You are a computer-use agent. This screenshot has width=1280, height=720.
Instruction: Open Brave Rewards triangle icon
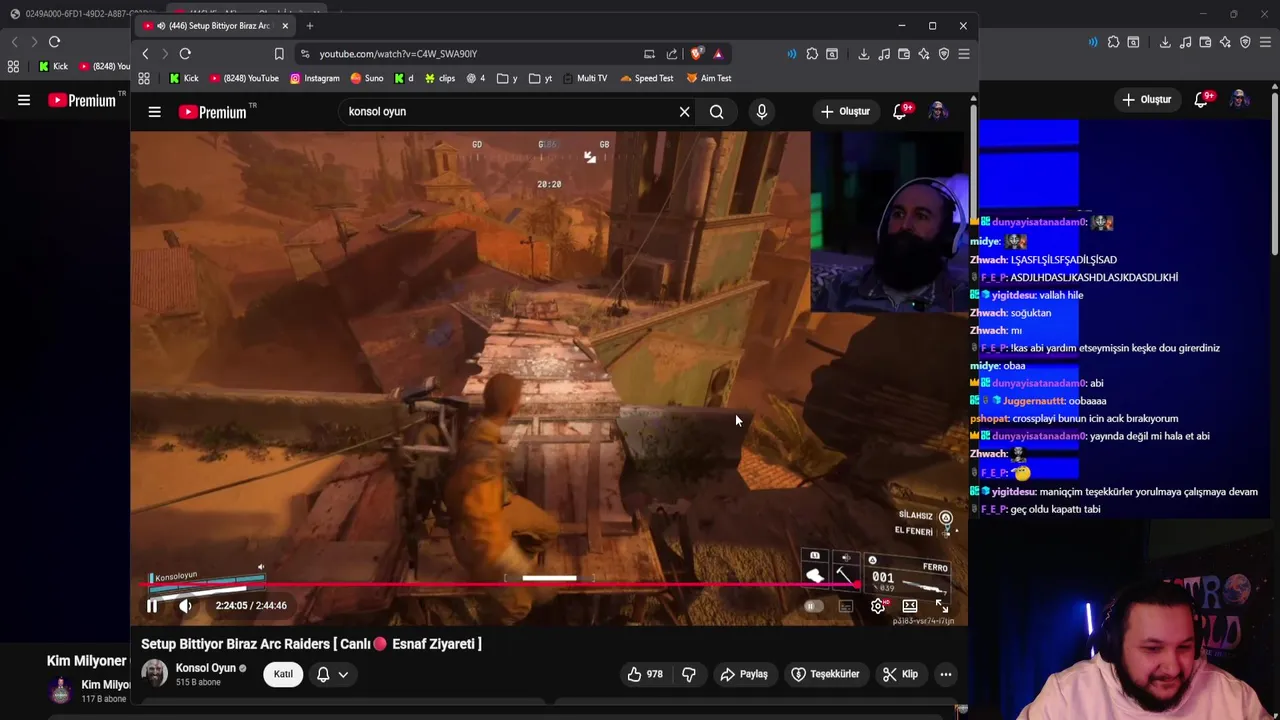(718, 54)
